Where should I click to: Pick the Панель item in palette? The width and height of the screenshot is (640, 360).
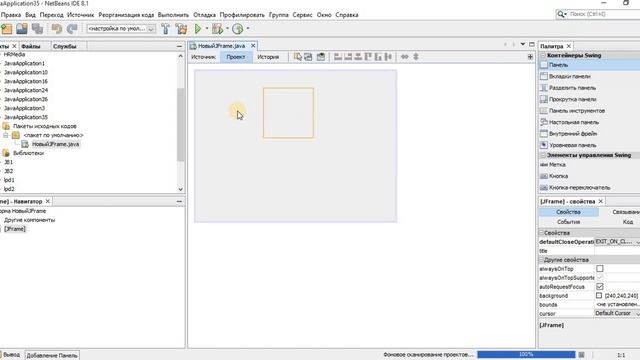coord(589,65)
